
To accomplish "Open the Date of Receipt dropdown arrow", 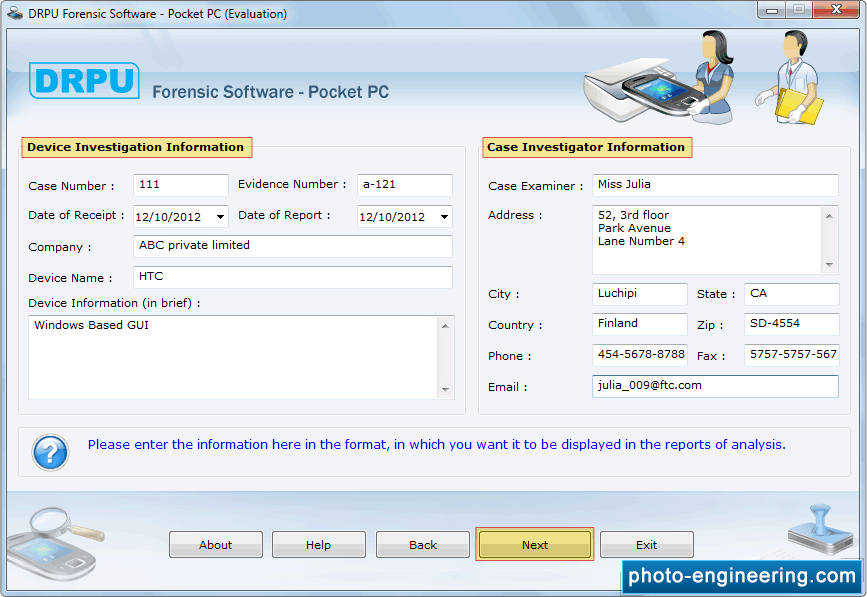I will [x=220, y=217].
